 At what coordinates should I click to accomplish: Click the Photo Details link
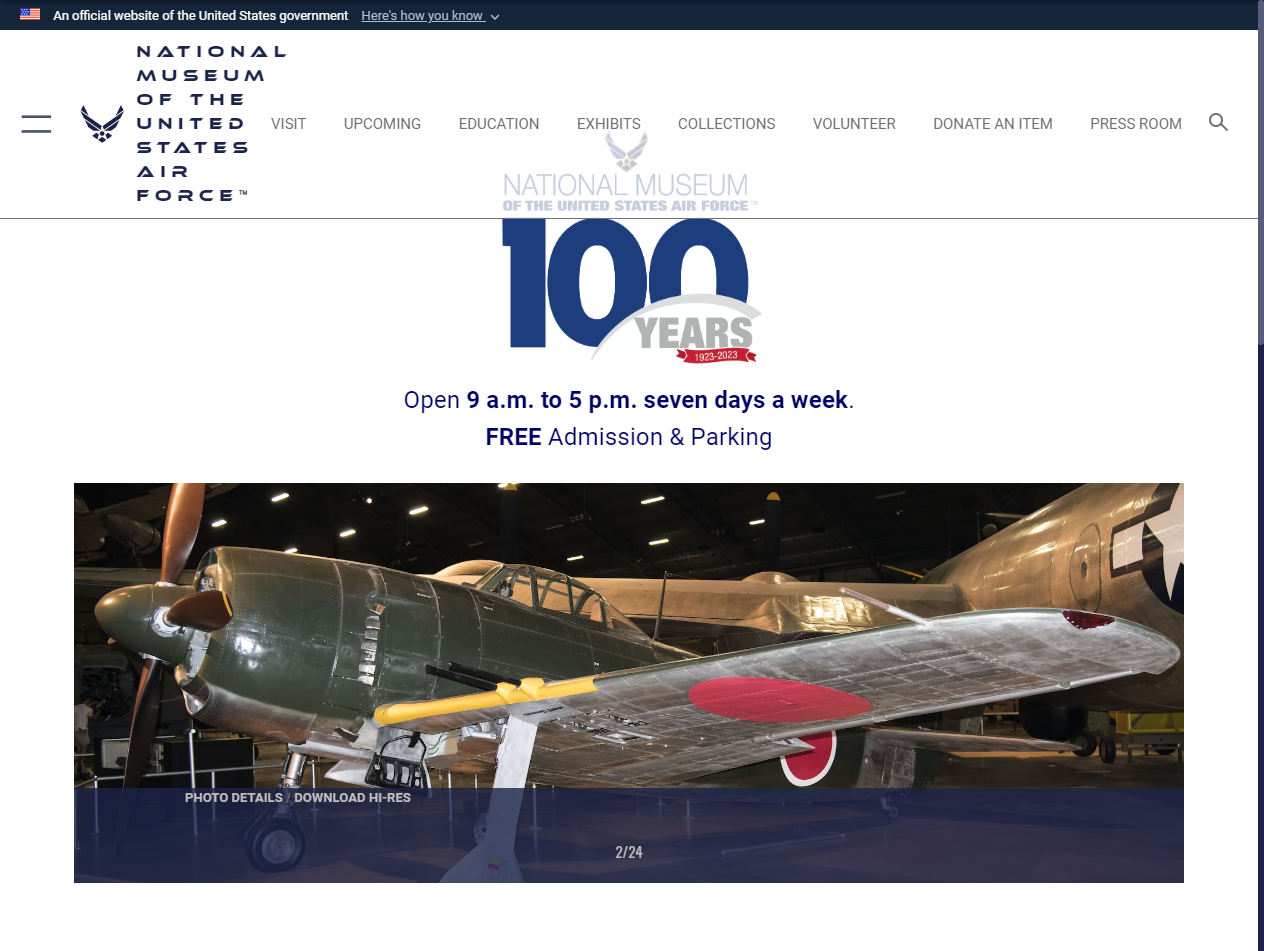[x=232, y=798]
